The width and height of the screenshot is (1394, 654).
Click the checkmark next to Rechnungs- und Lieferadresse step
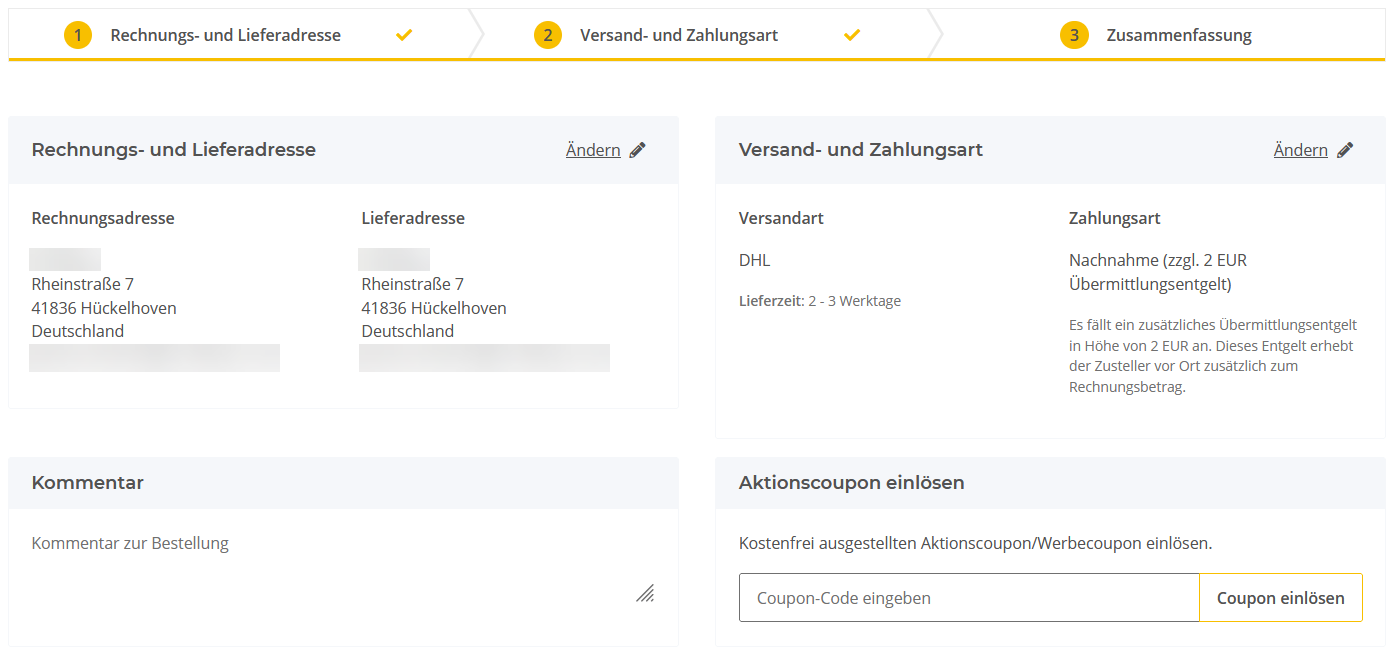pyautogui.click(x=404, y=35)
